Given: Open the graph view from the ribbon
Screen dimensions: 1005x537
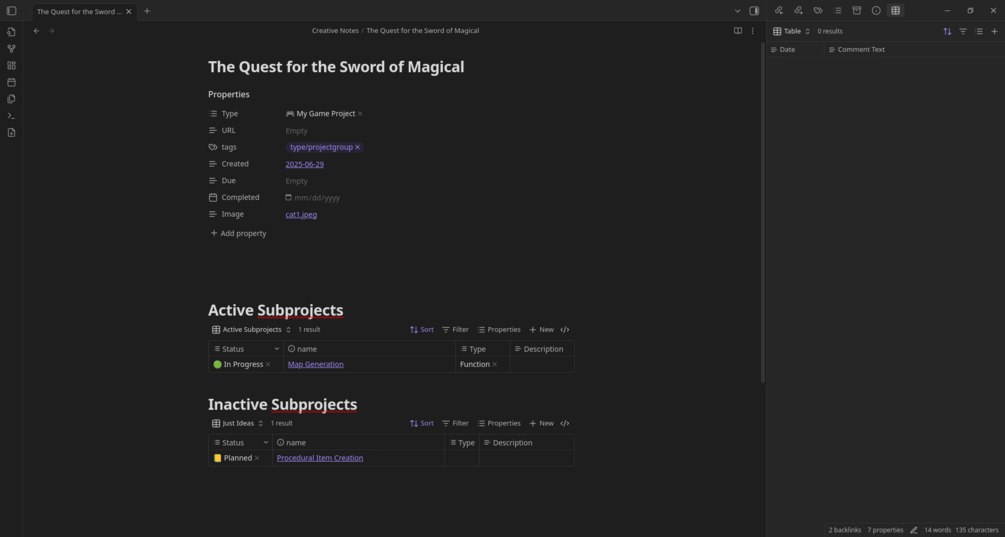Looking at the screenshot, I should coord(11,48).
